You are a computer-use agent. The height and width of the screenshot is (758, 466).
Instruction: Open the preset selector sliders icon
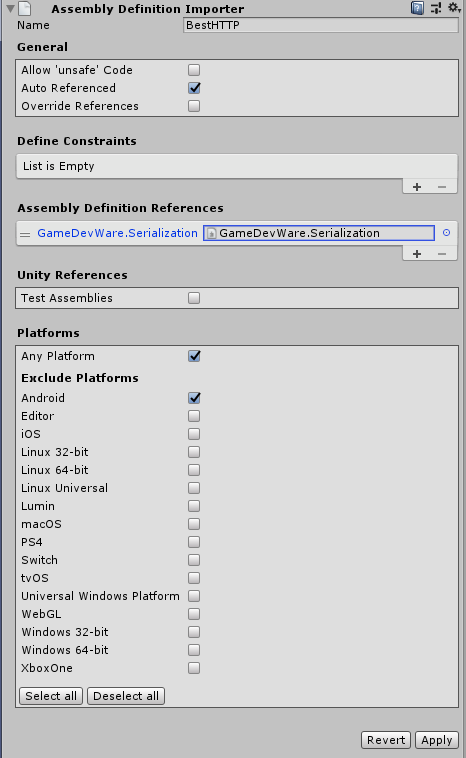tap(436, 8)
